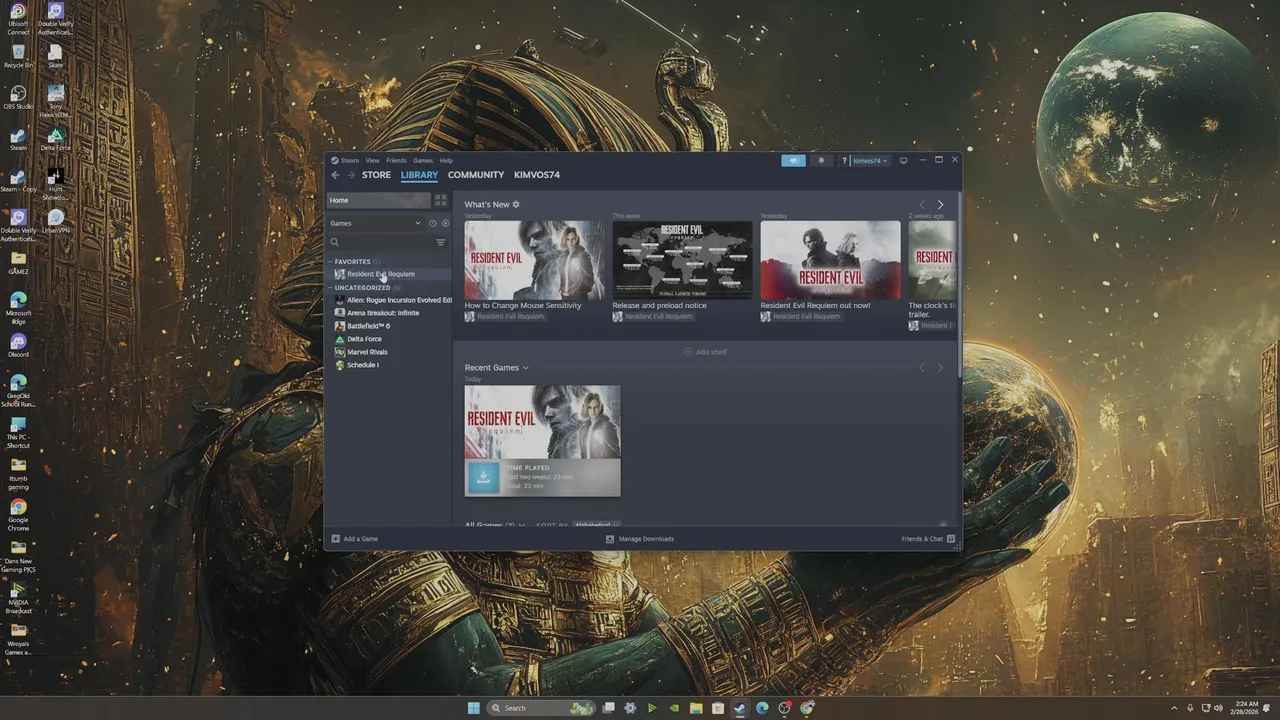1280x720 pixels.
Task: Switch to the COMMUNITY tab
Action: click(x=476, y=175)
